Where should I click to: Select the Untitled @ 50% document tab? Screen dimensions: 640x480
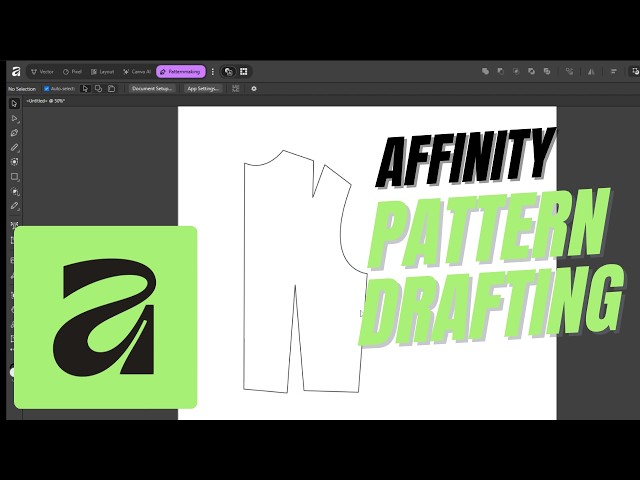(46, 101)
